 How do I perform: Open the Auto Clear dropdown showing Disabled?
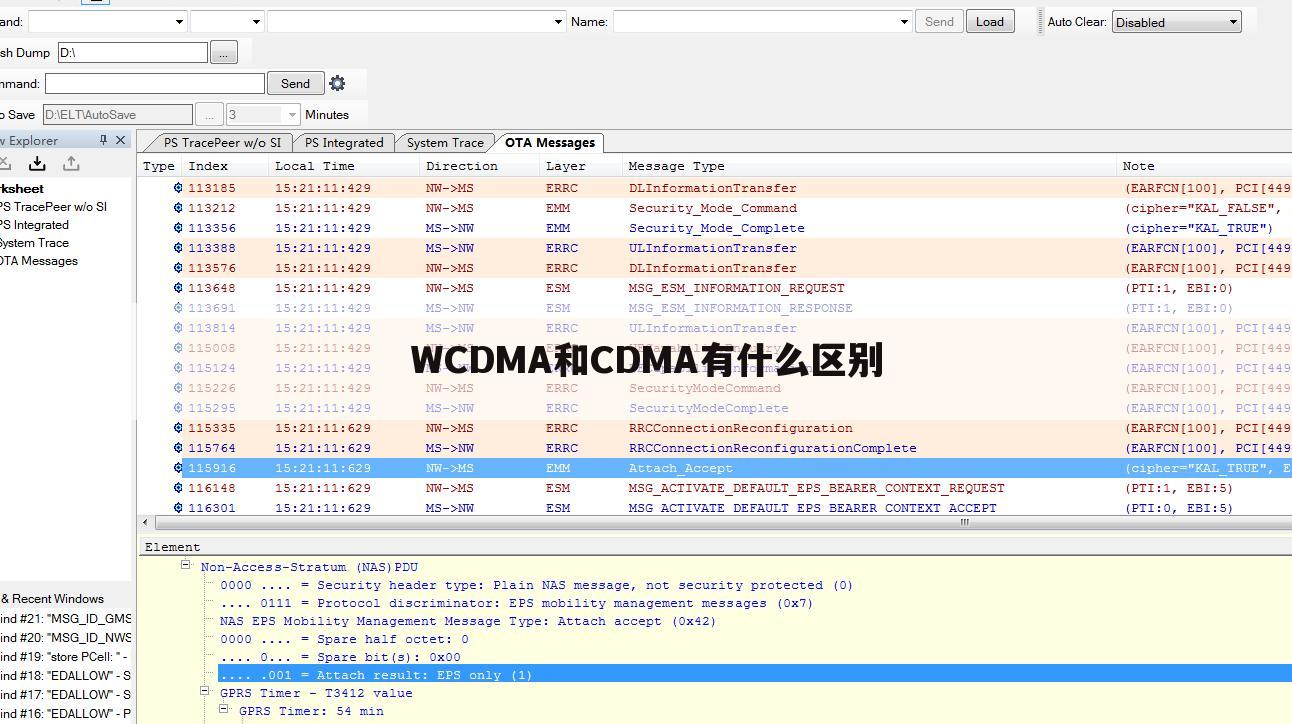(1176, 22)
